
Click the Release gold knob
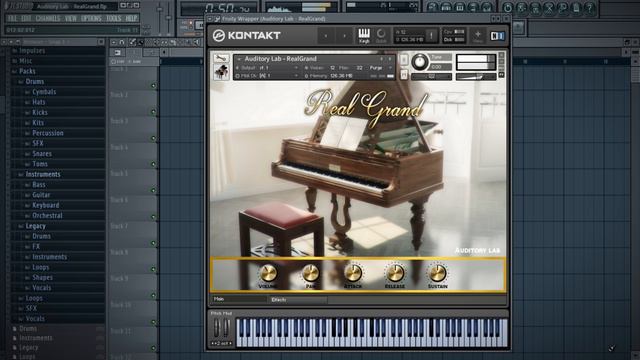(x=395, y=273)
